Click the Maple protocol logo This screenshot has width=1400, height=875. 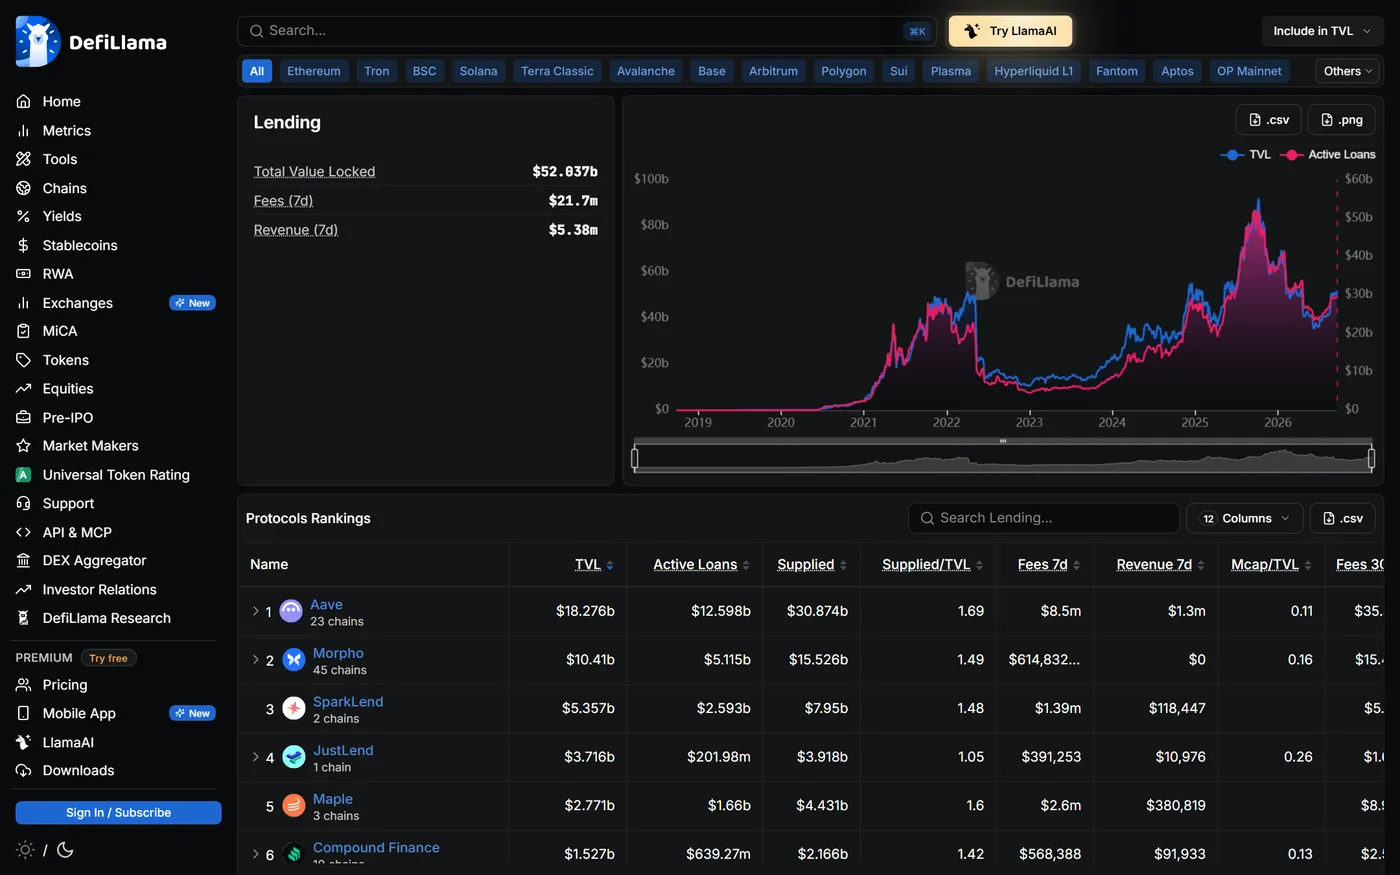tap(294, 805)
